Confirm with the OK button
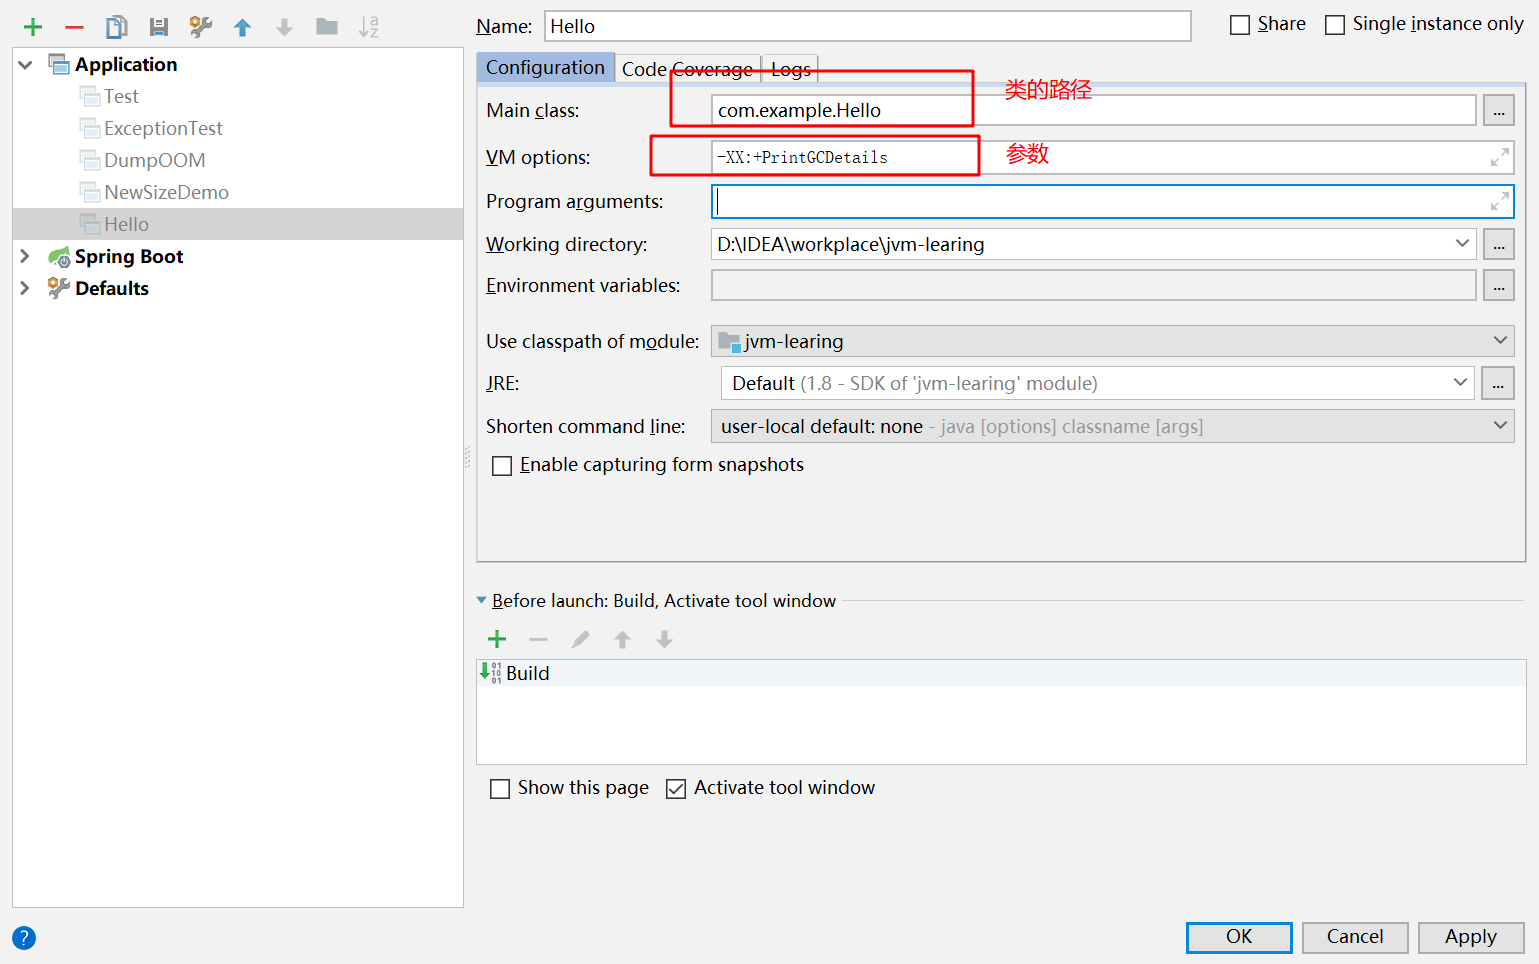1539x964 pixels. pos(1239,937)
